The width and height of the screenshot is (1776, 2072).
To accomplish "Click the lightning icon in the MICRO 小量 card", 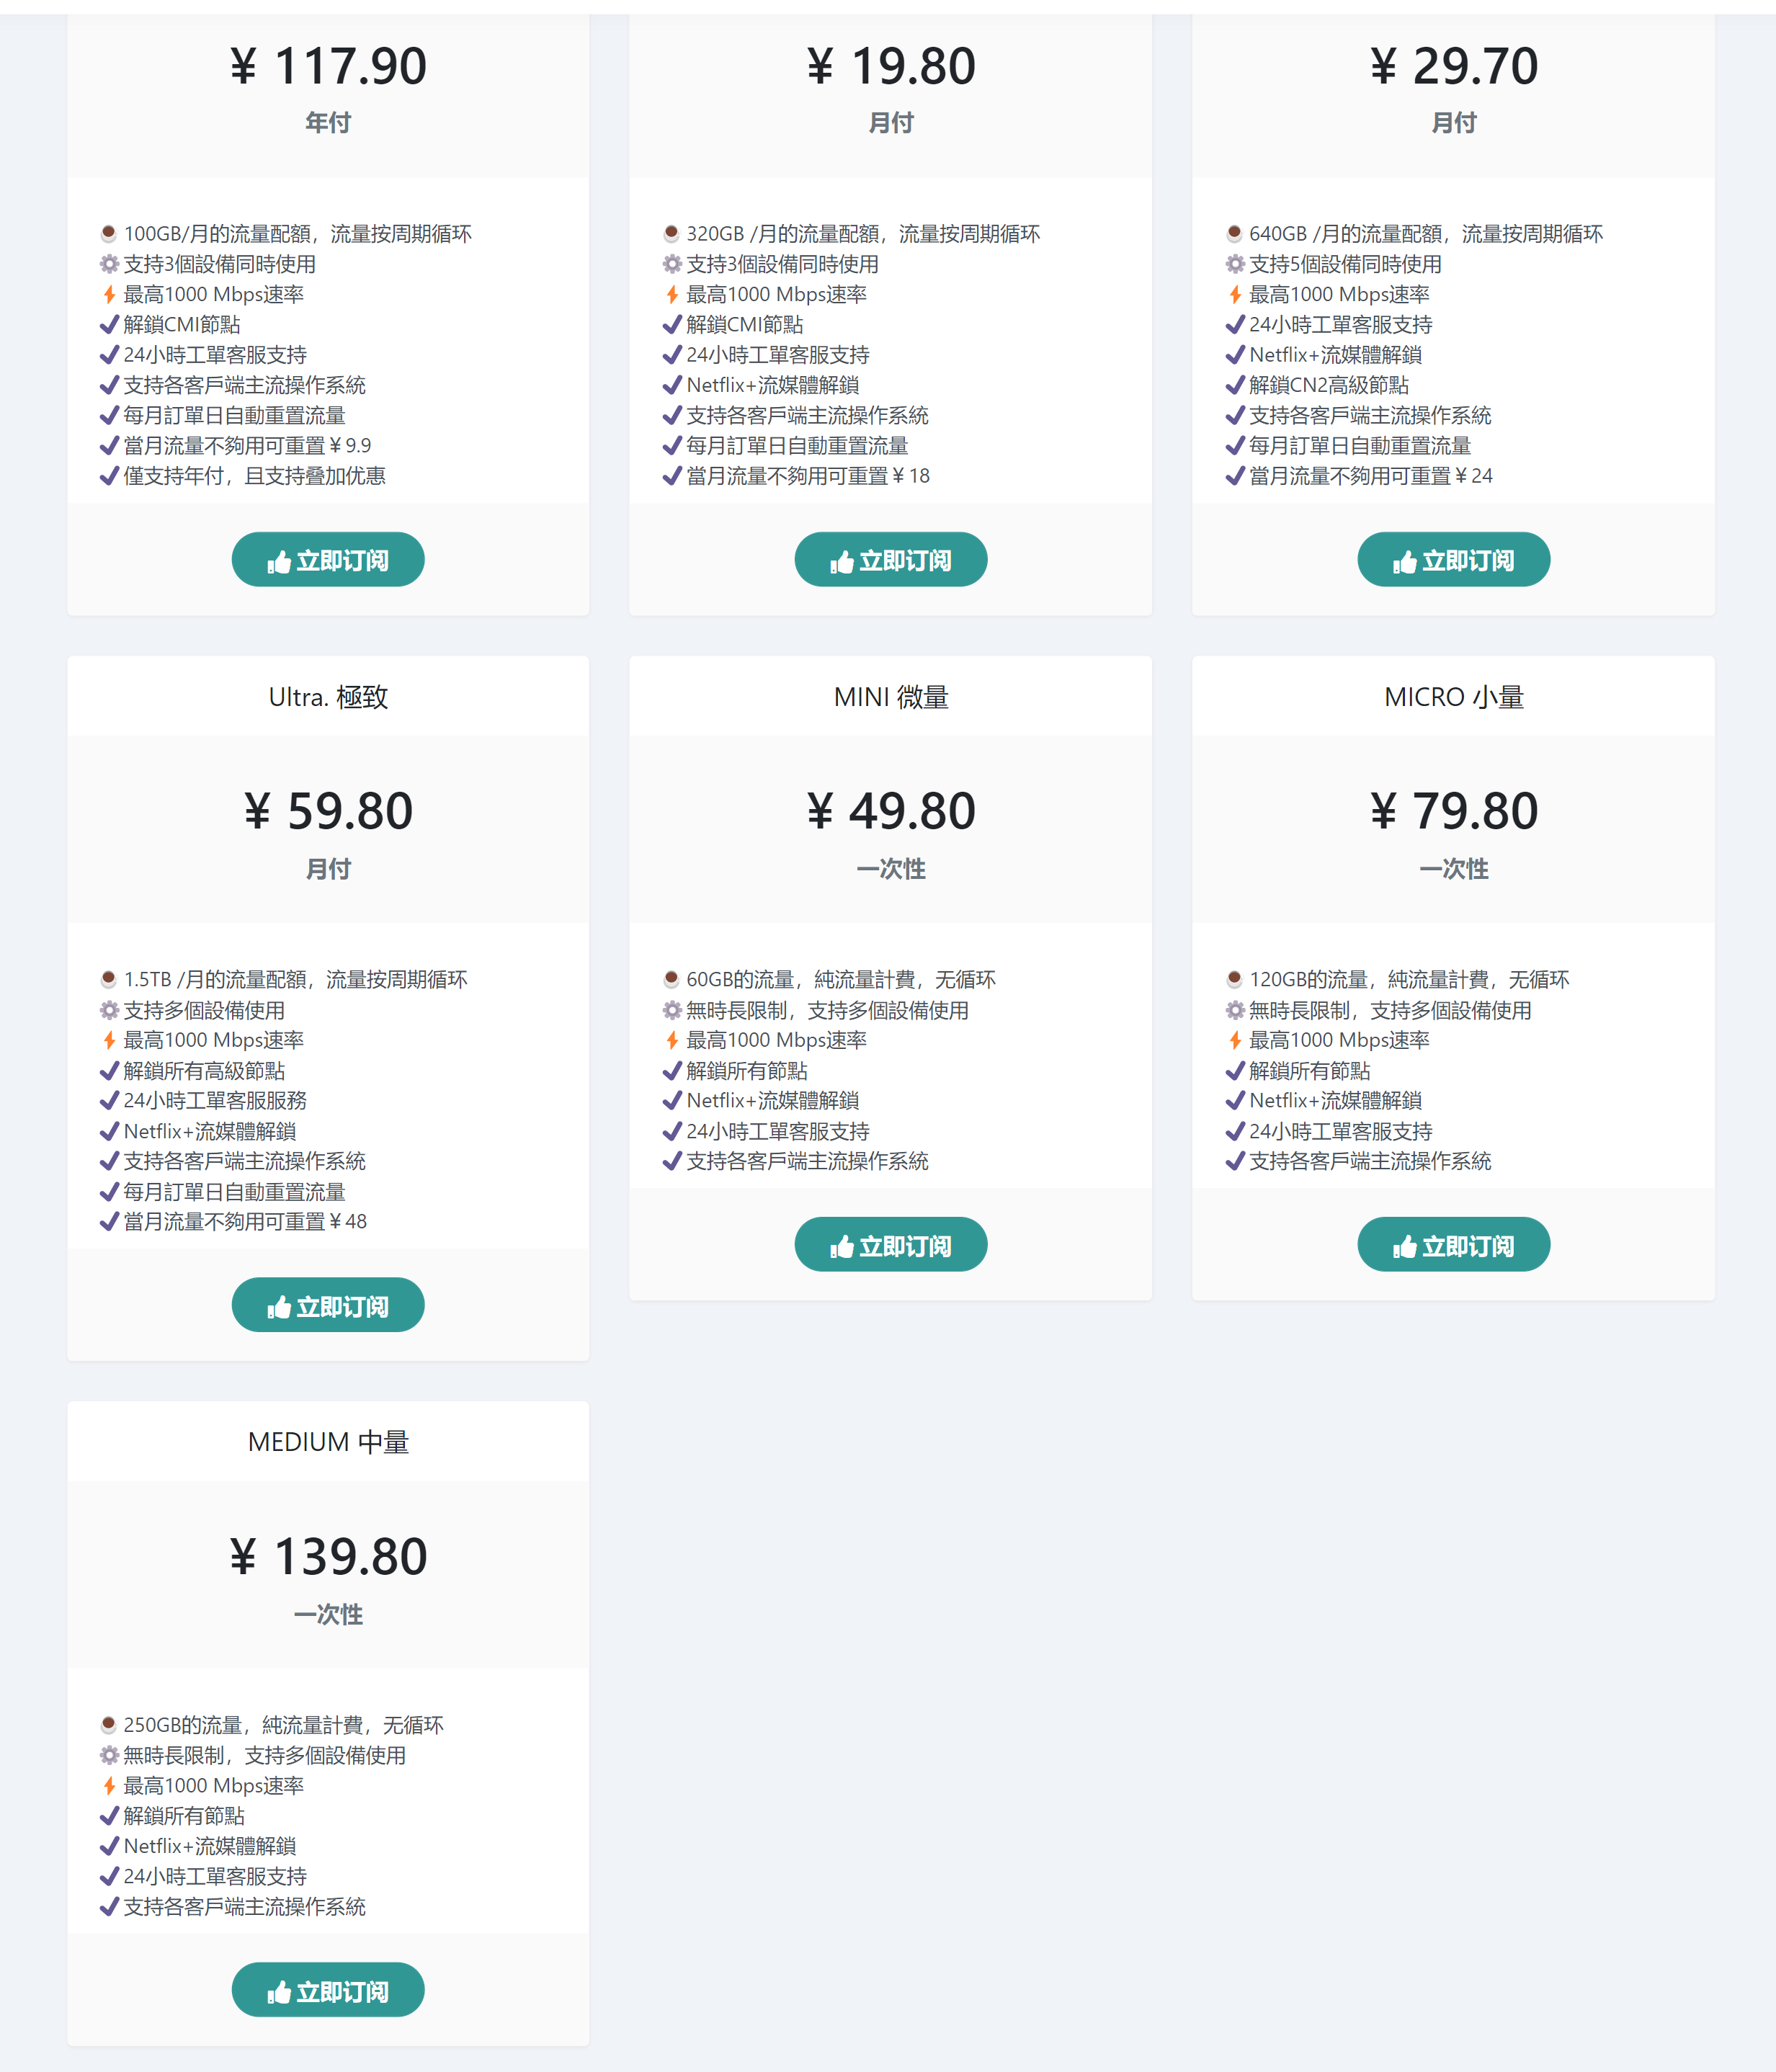I will [x=1235, y=1040].
